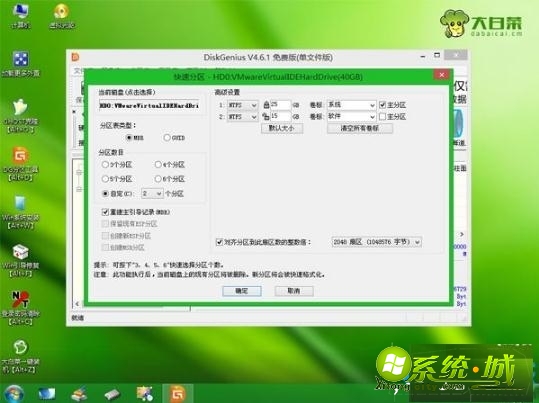Click the monitor icon on the taskbar
Image resolution: width=539 pixels, height=403 pixels.
click(46, 394)
